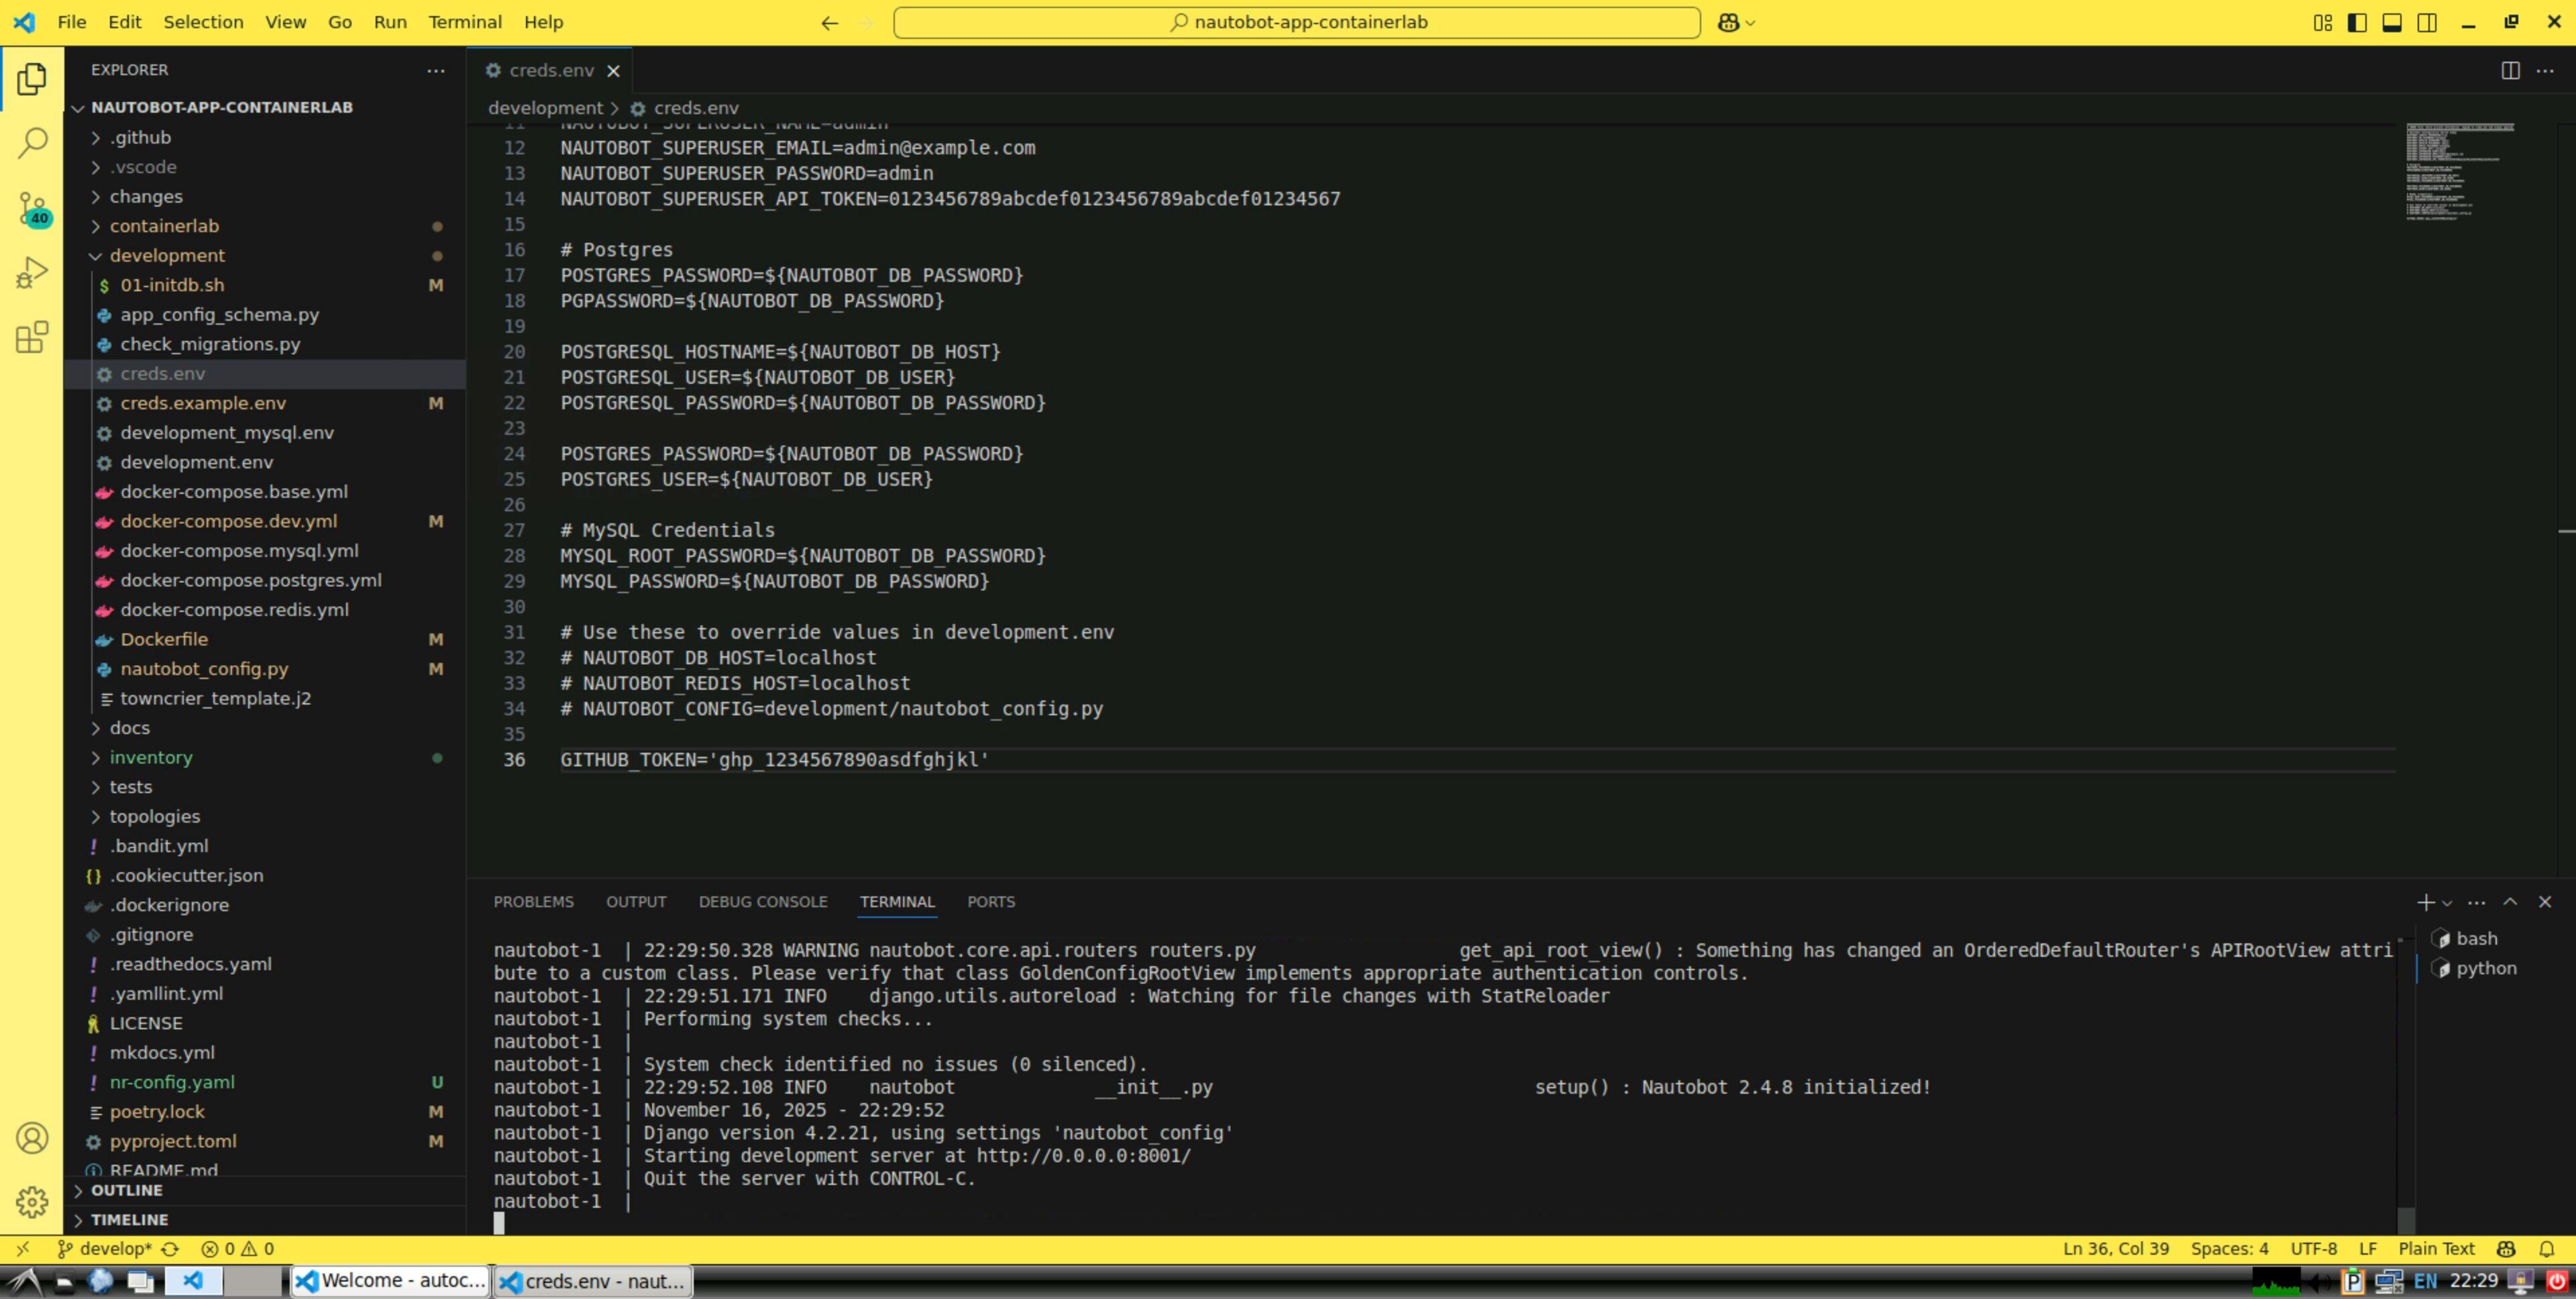Open the Terminal menu

pyautogui.click(x=464, y=22)
